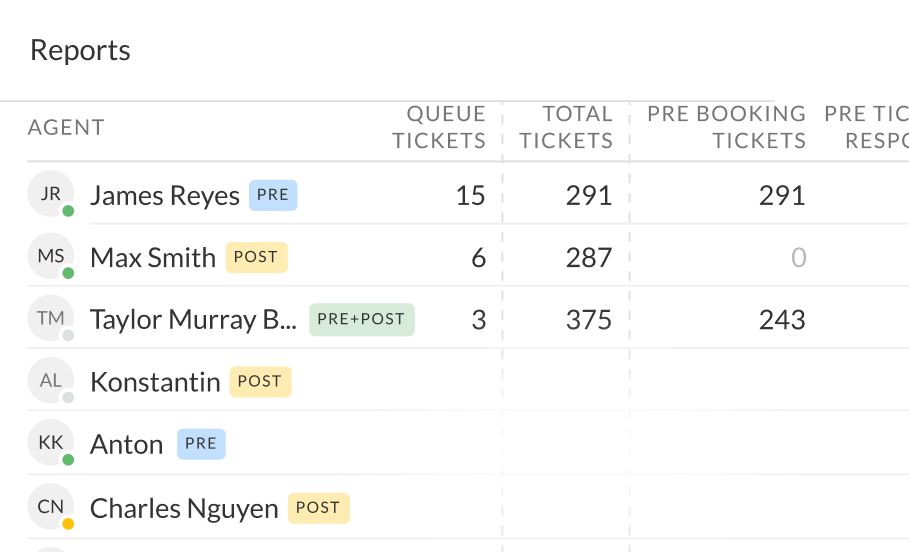Open Taylor Murray TM avatar
This screenshot has width=909, height=552.
50,318
